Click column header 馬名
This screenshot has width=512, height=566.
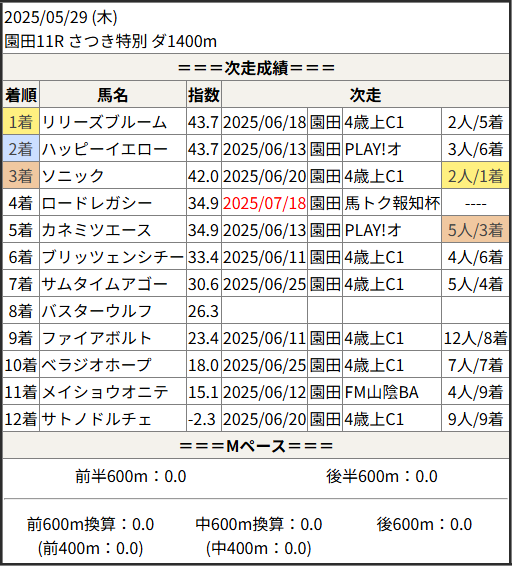pos(113,95)
